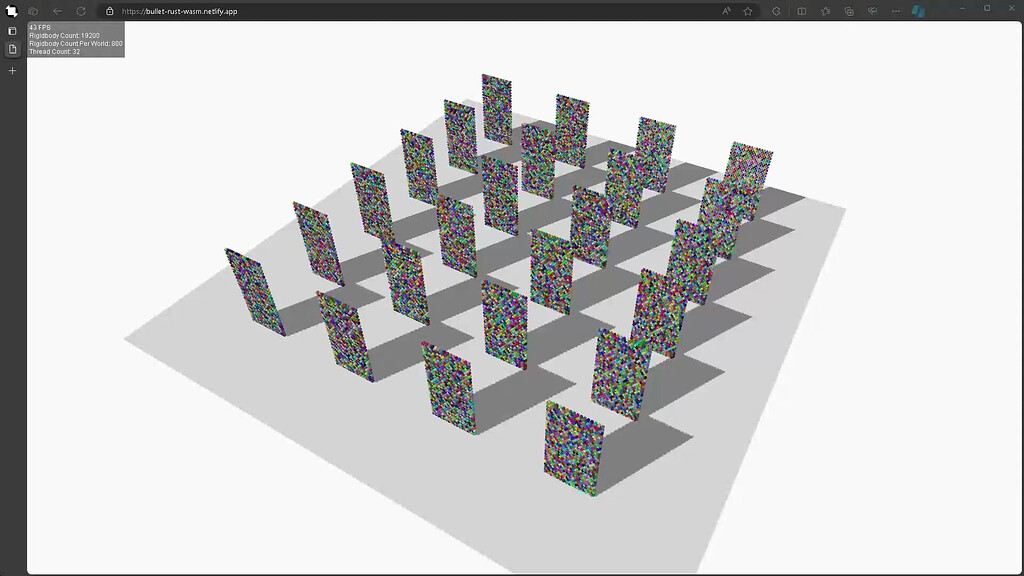Click the site security padlock icon

110,11
